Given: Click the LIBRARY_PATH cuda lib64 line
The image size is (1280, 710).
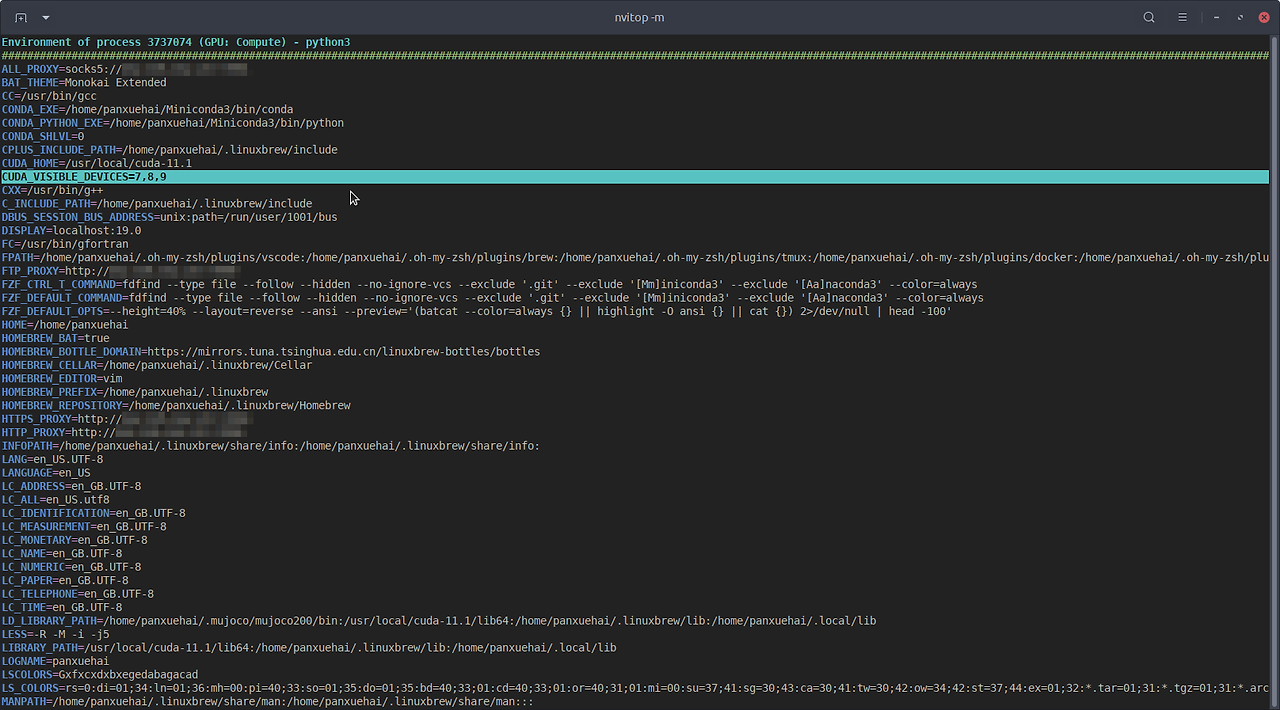Looking at the screenshot, I should (x=309, y=647).
